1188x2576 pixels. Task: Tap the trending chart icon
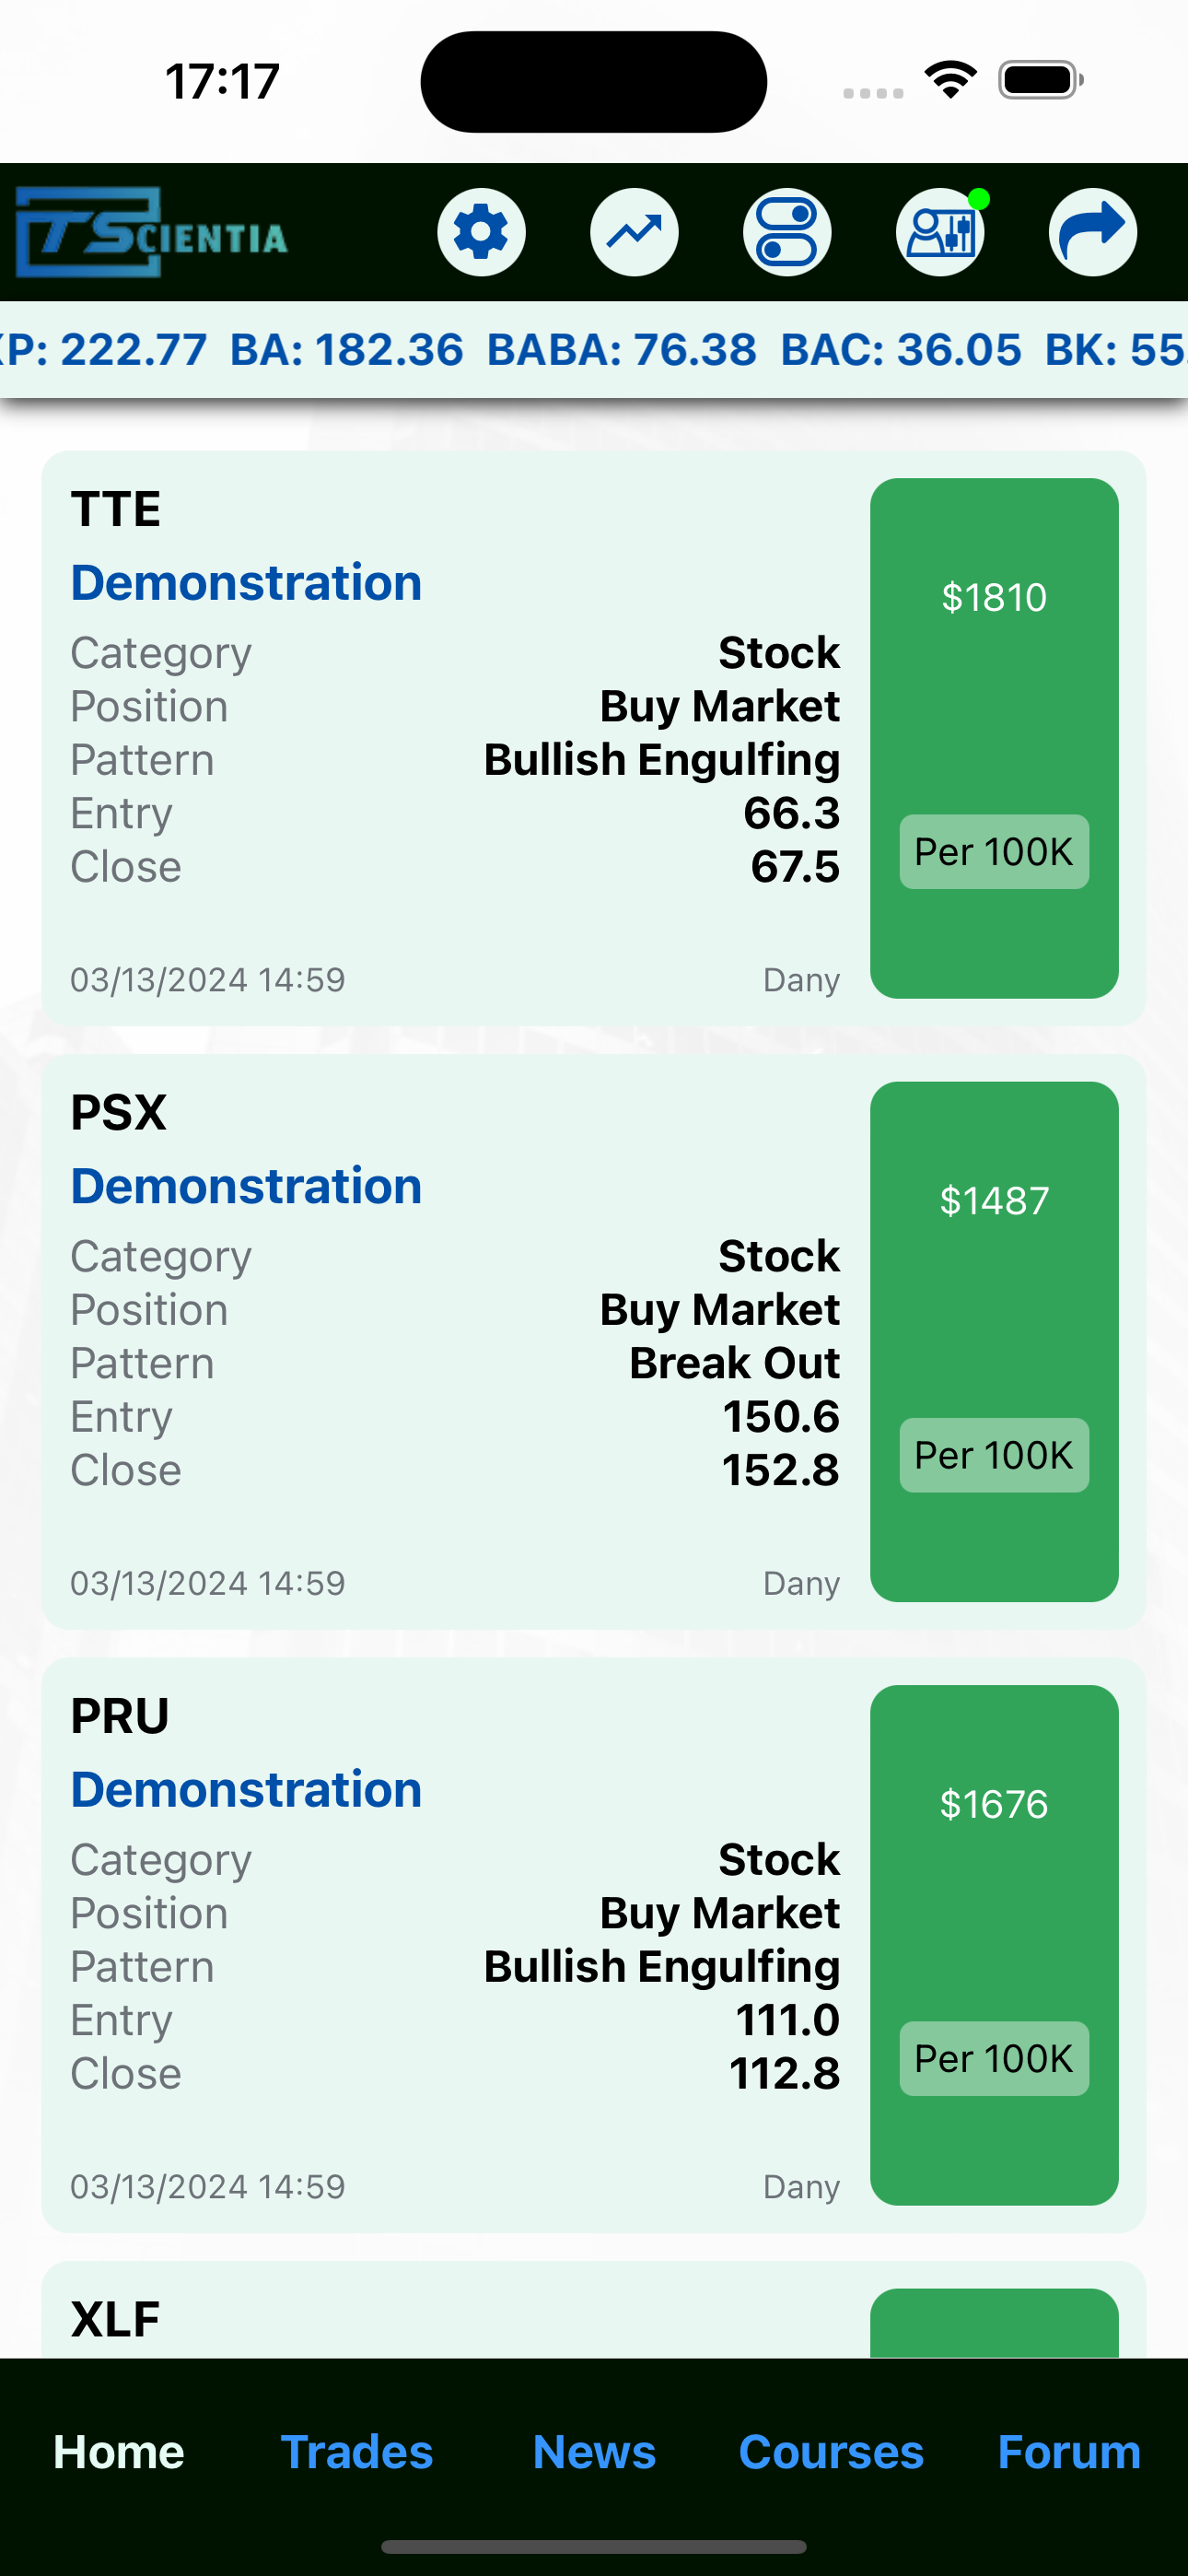click(x=634, y=232)
